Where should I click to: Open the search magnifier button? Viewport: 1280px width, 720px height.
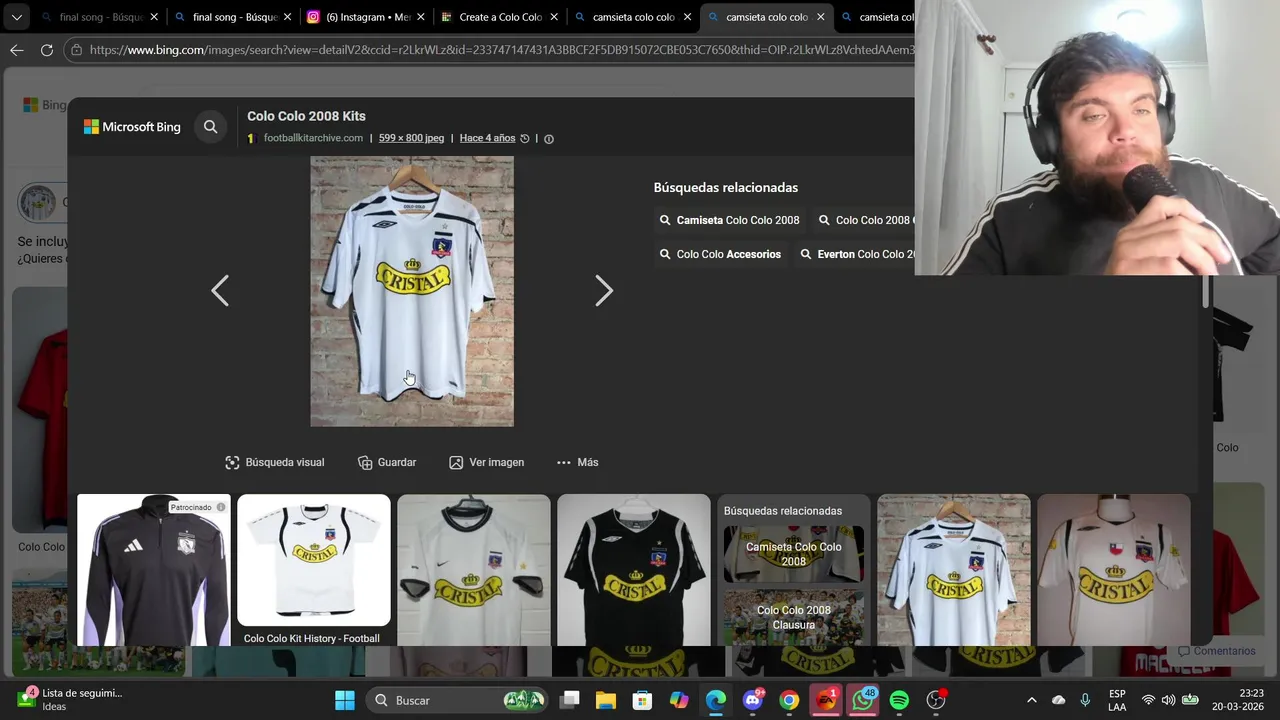click(210, 127)
